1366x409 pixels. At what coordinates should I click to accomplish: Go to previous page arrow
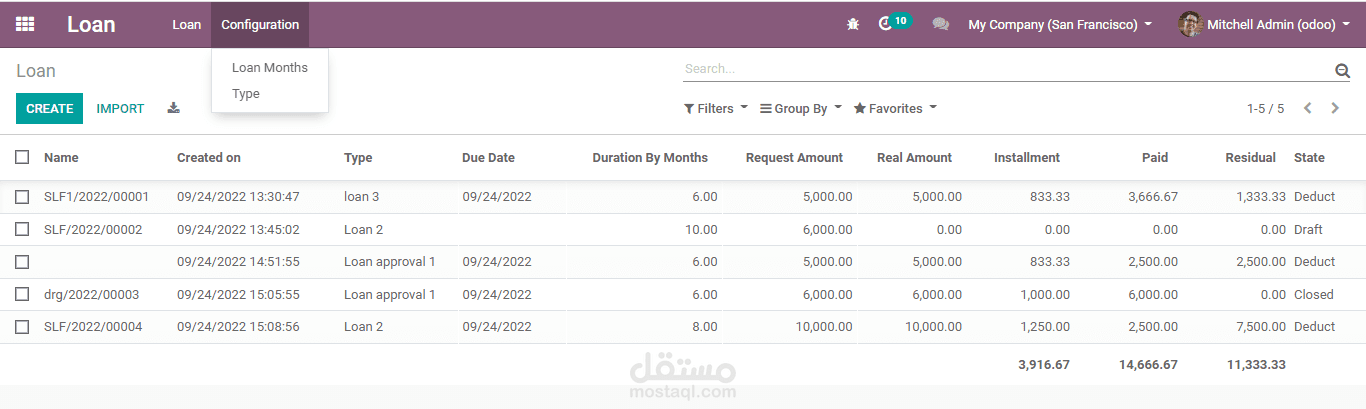pos(1307,108)
